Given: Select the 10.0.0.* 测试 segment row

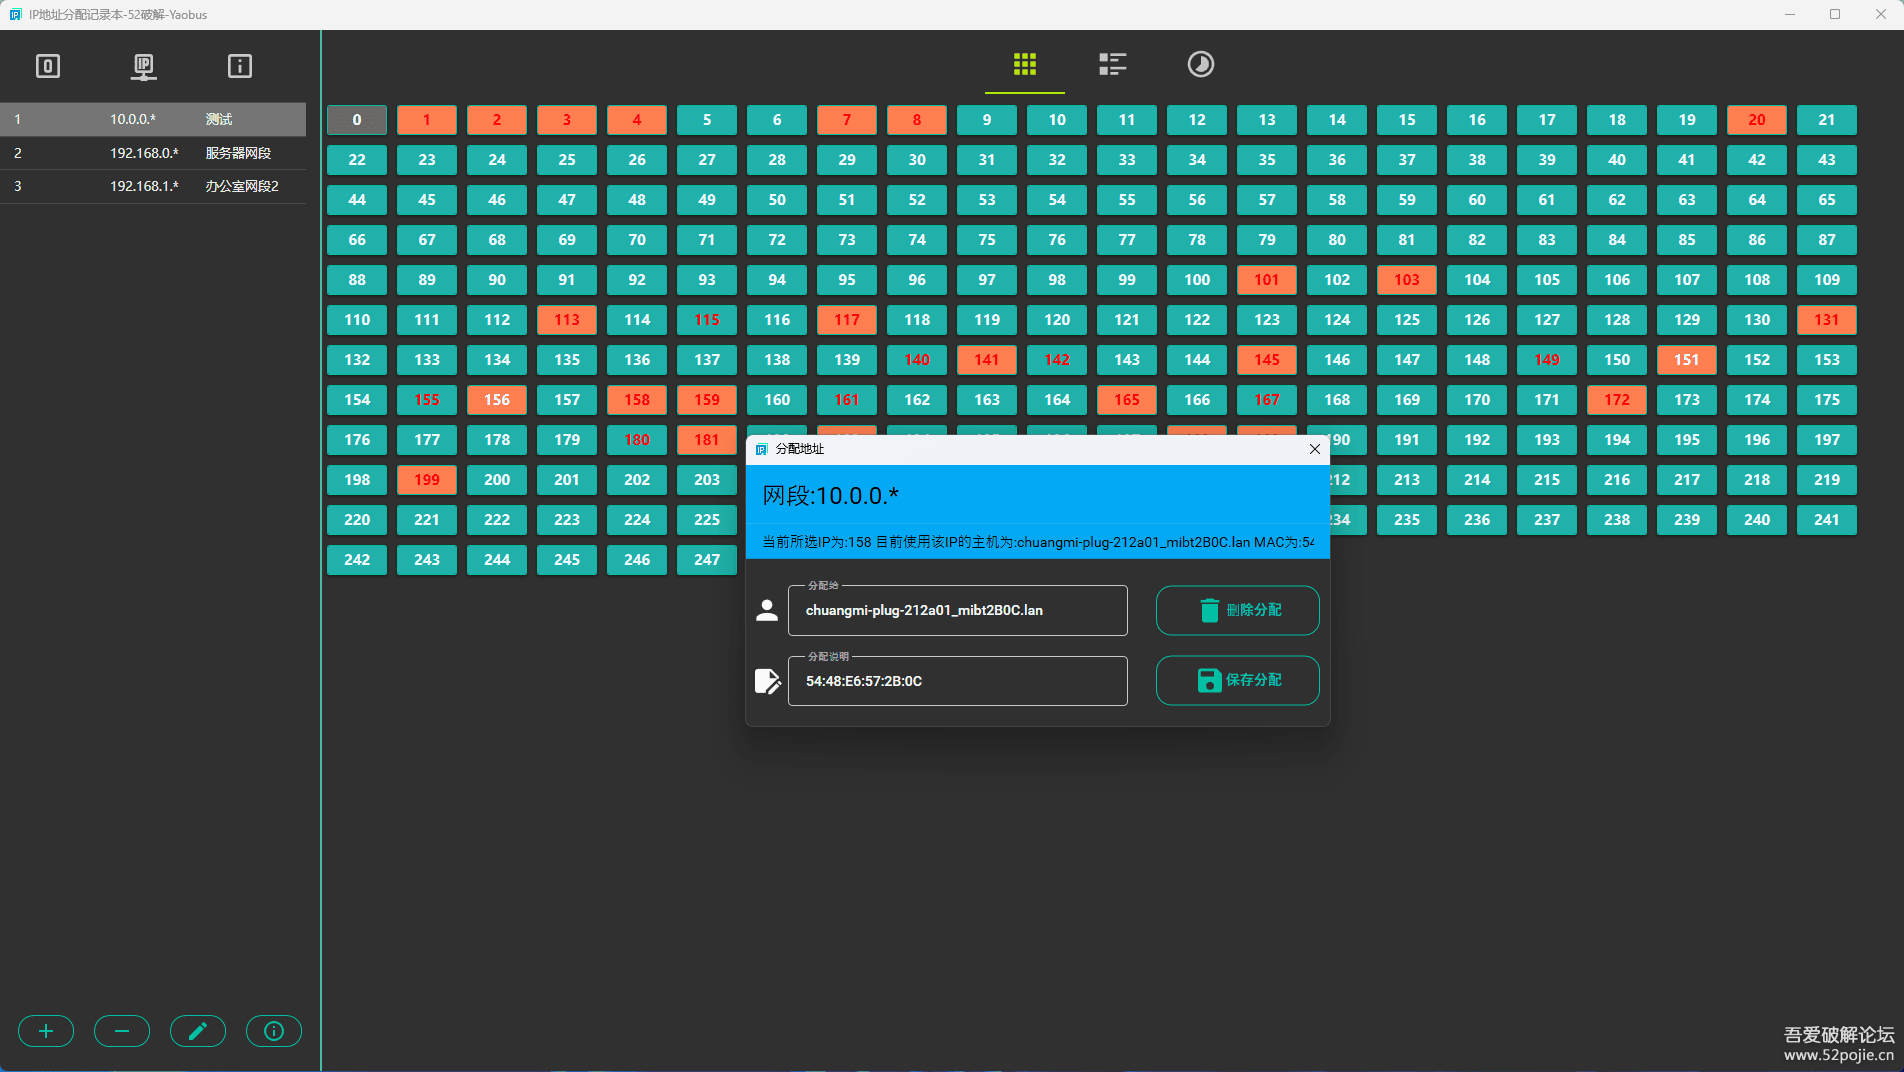Looking at the screenshot, I should pyautogui.click(x=153, y=119).
